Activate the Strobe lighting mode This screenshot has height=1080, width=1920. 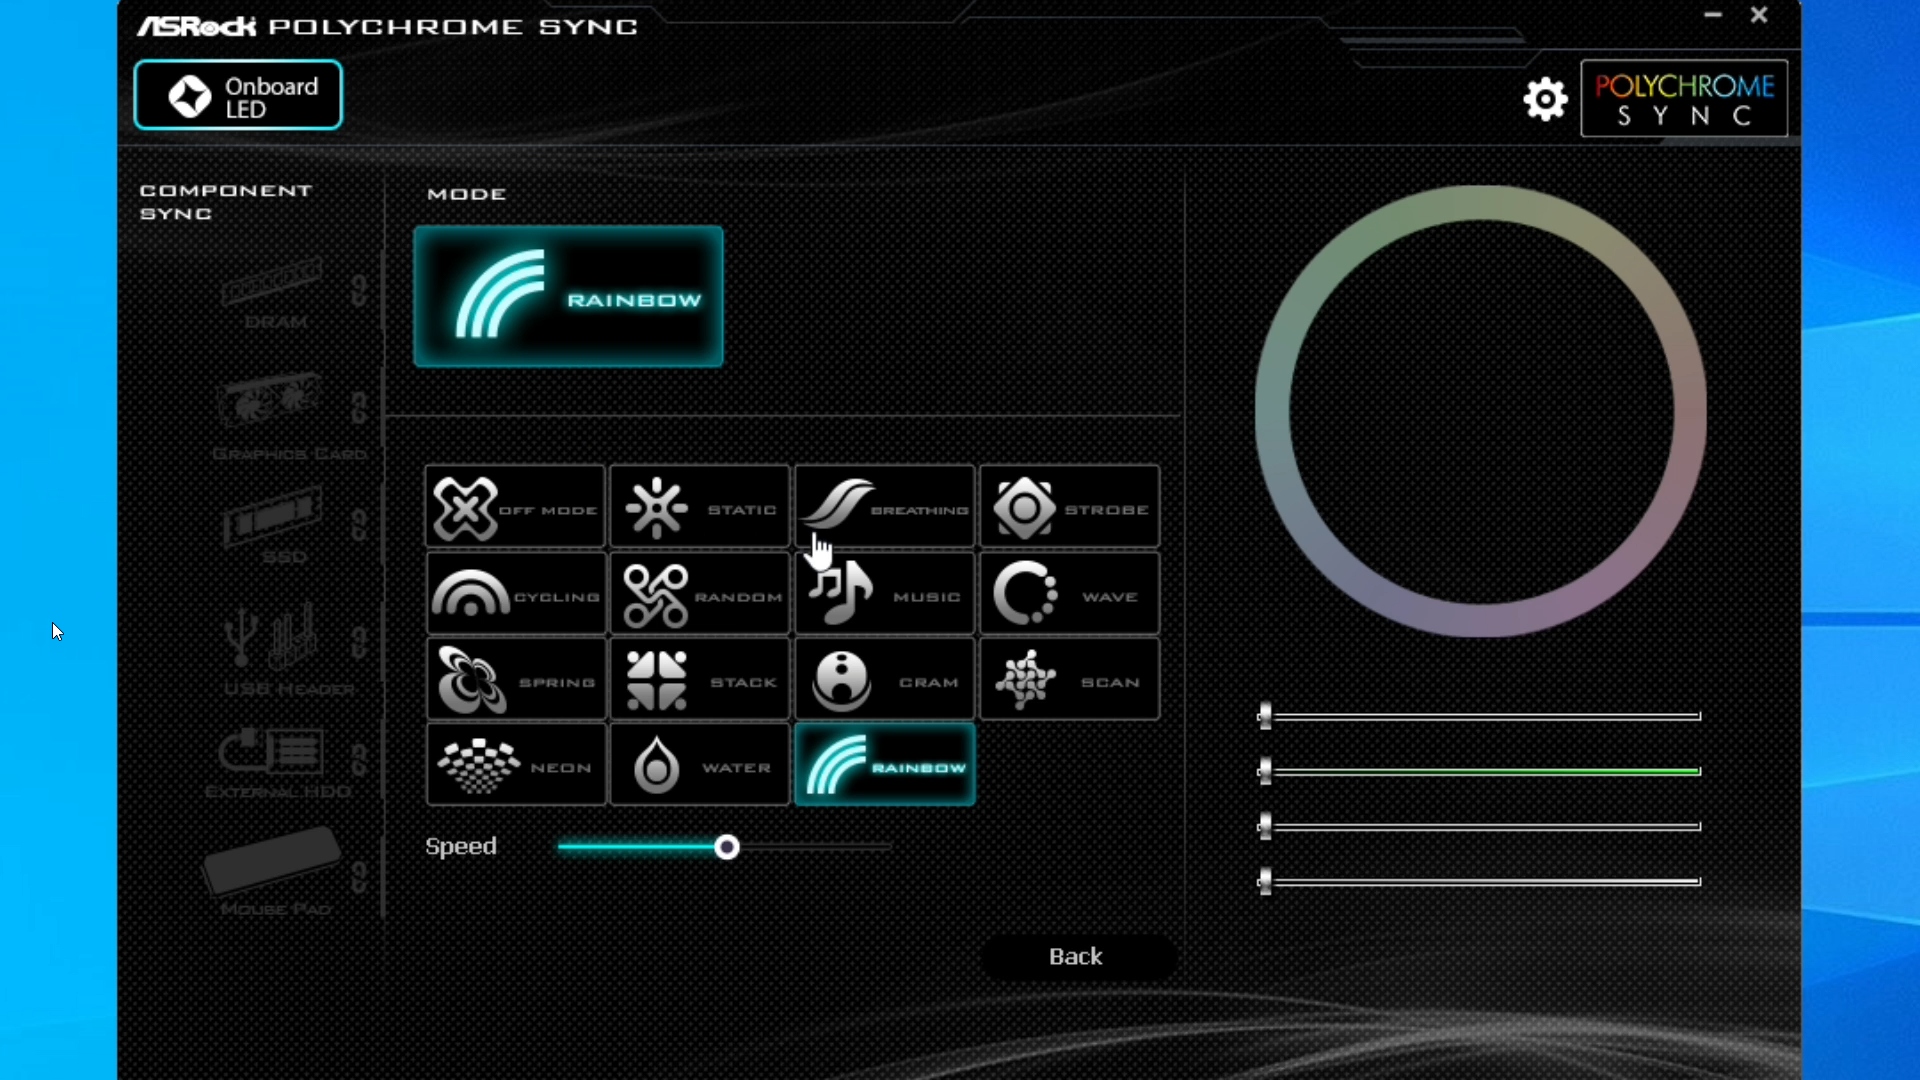click(x=1070, y=507)
